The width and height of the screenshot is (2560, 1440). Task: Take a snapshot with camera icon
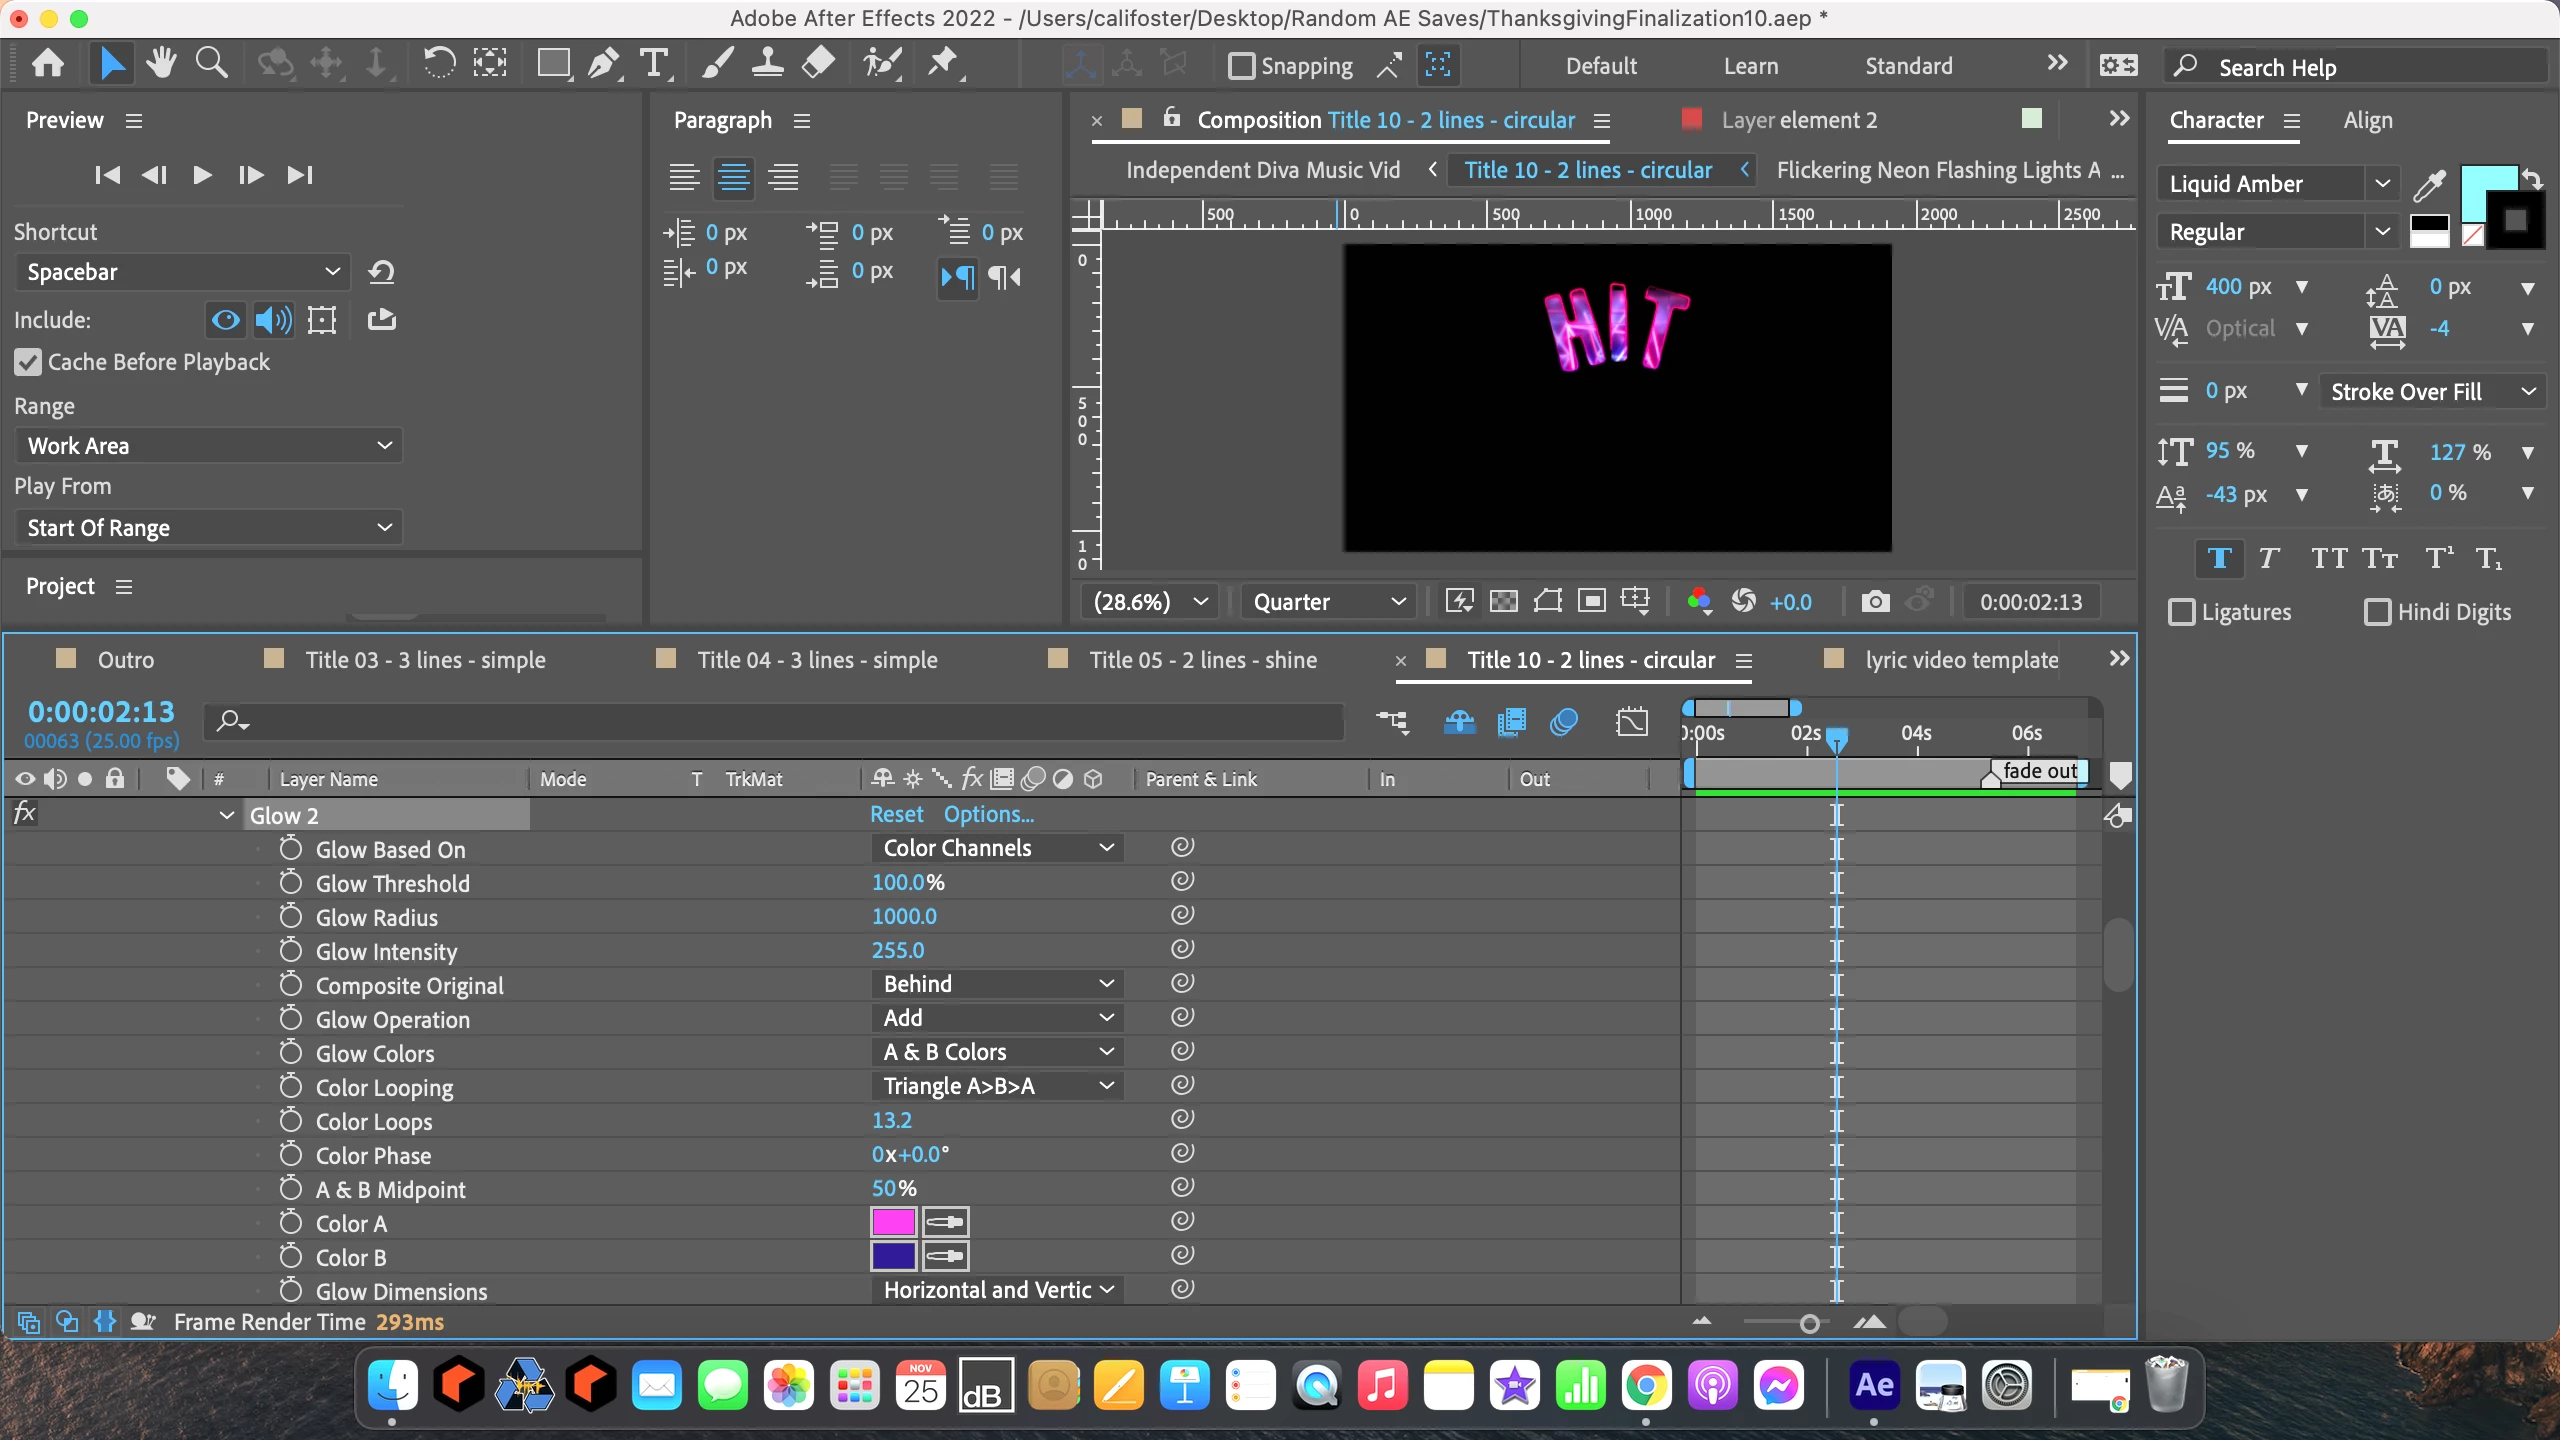(x=1875, y=602)
